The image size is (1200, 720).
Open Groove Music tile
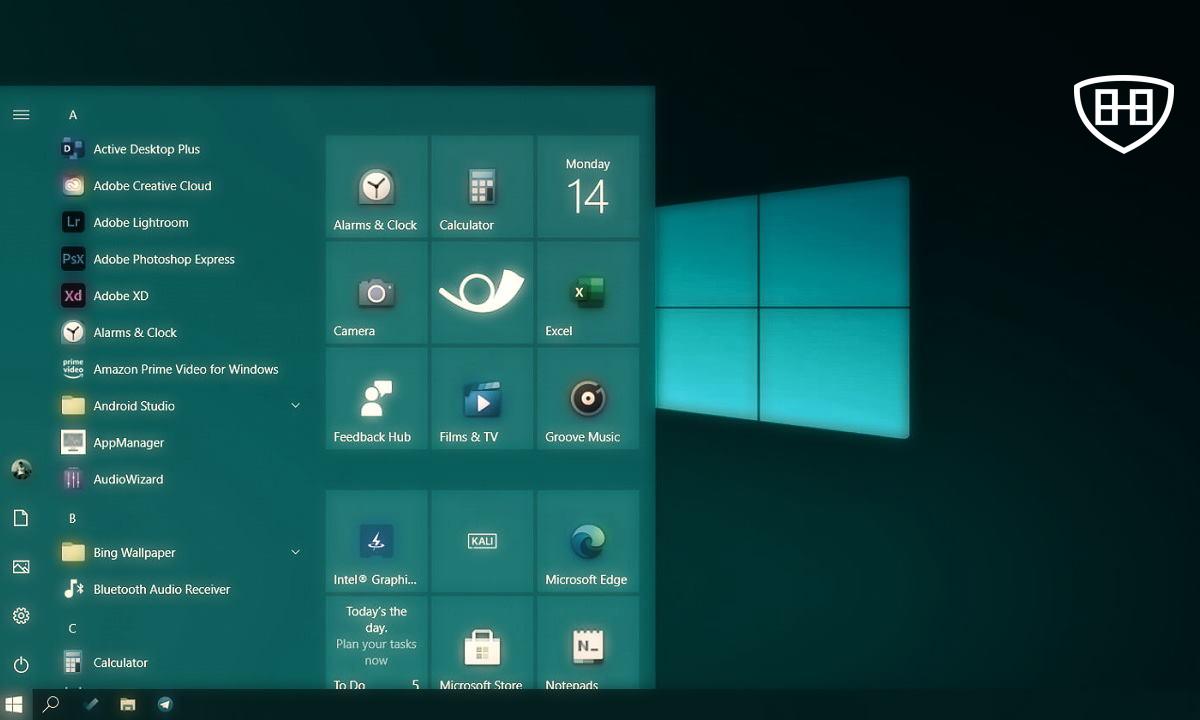click(x=588, y=399)
